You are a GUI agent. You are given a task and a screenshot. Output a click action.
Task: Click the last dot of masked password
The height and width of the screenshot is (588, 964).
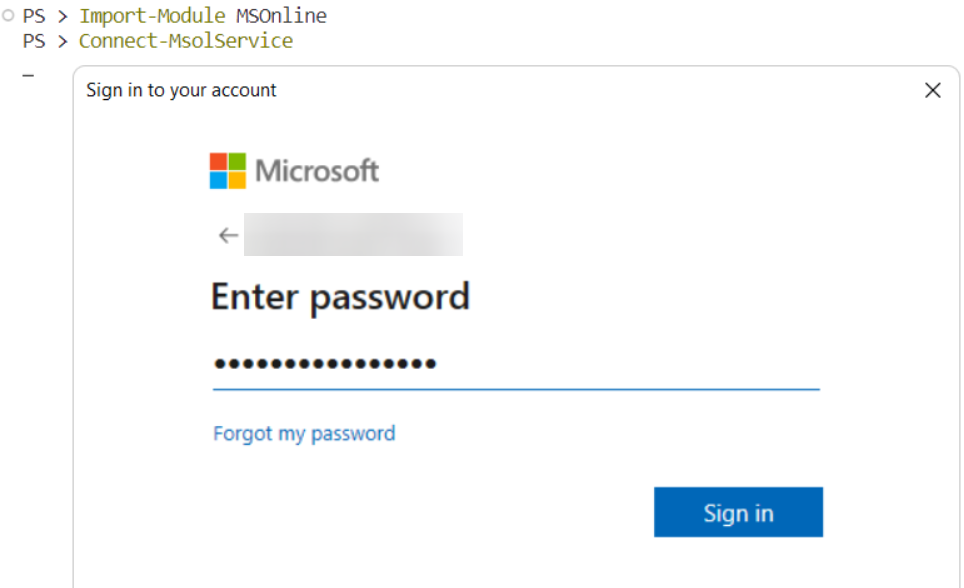click(x=431, y=364)
